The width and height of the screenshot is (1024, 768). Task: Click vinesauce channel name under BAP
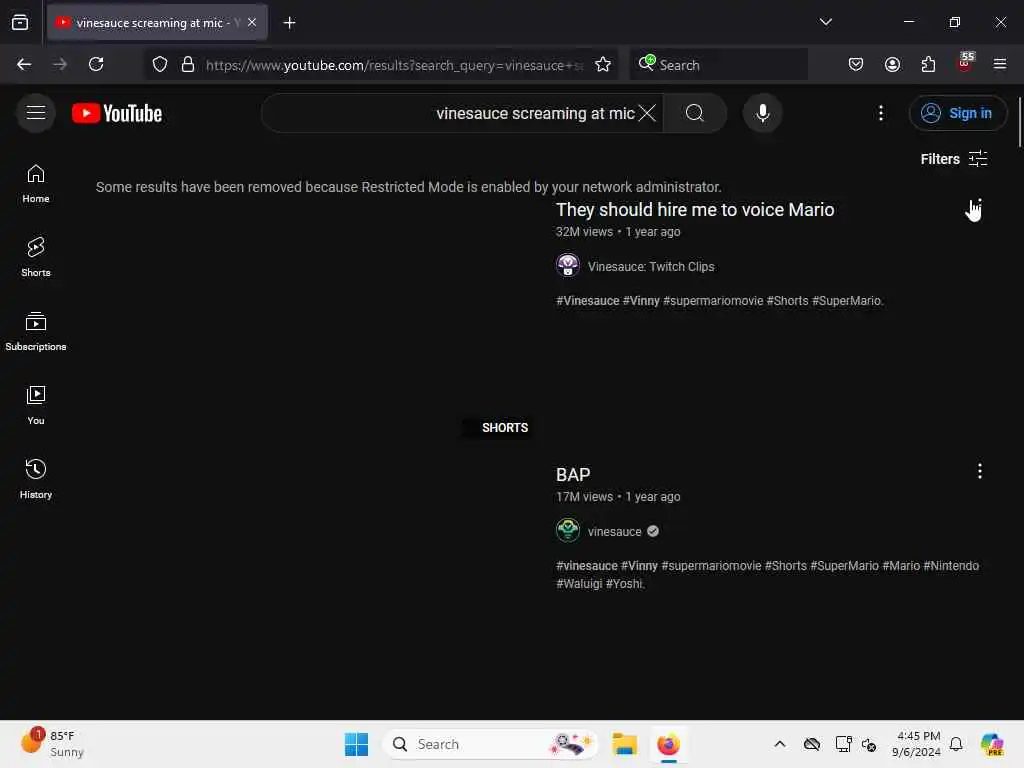click(x=615, y=532)
